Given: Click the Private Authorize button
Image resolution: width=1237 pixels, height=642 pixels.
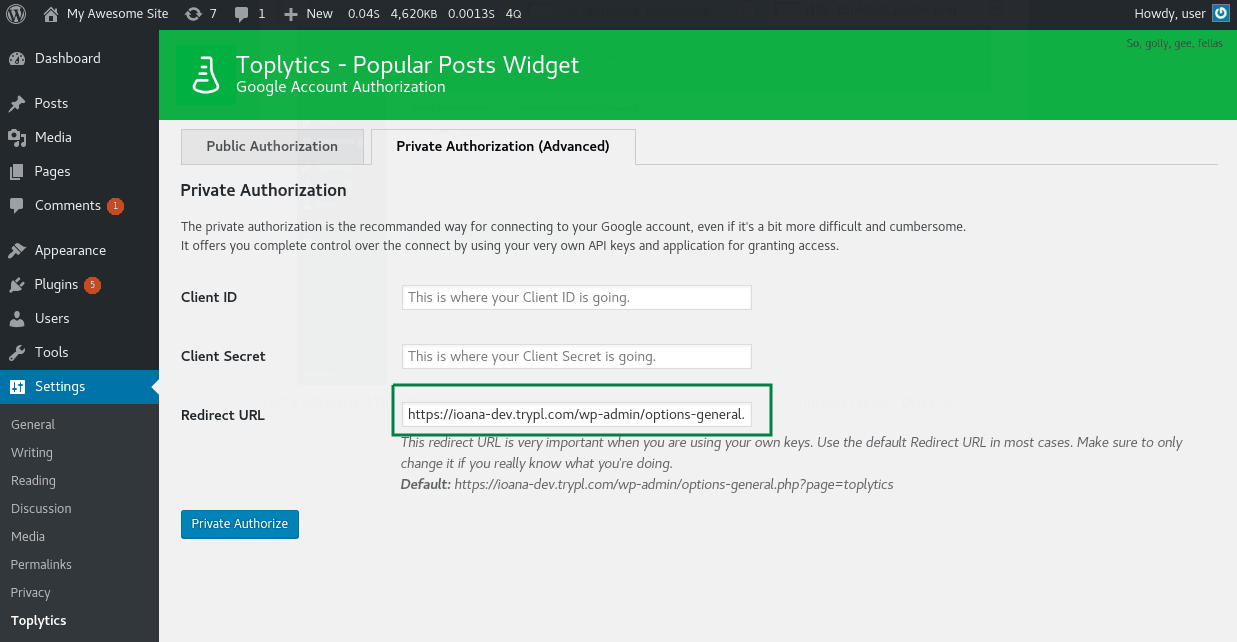Looking at the screenshot, I should coord(240,524).
